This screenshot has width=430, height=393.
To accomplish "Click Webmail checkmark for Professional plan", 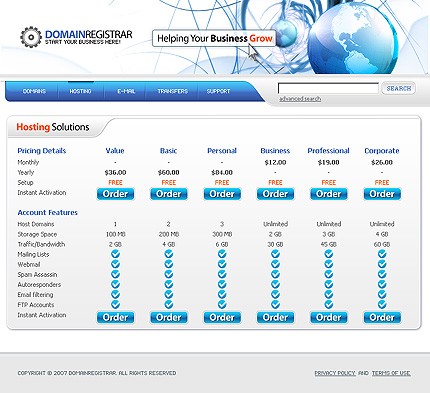I will (x=329, y=264).
